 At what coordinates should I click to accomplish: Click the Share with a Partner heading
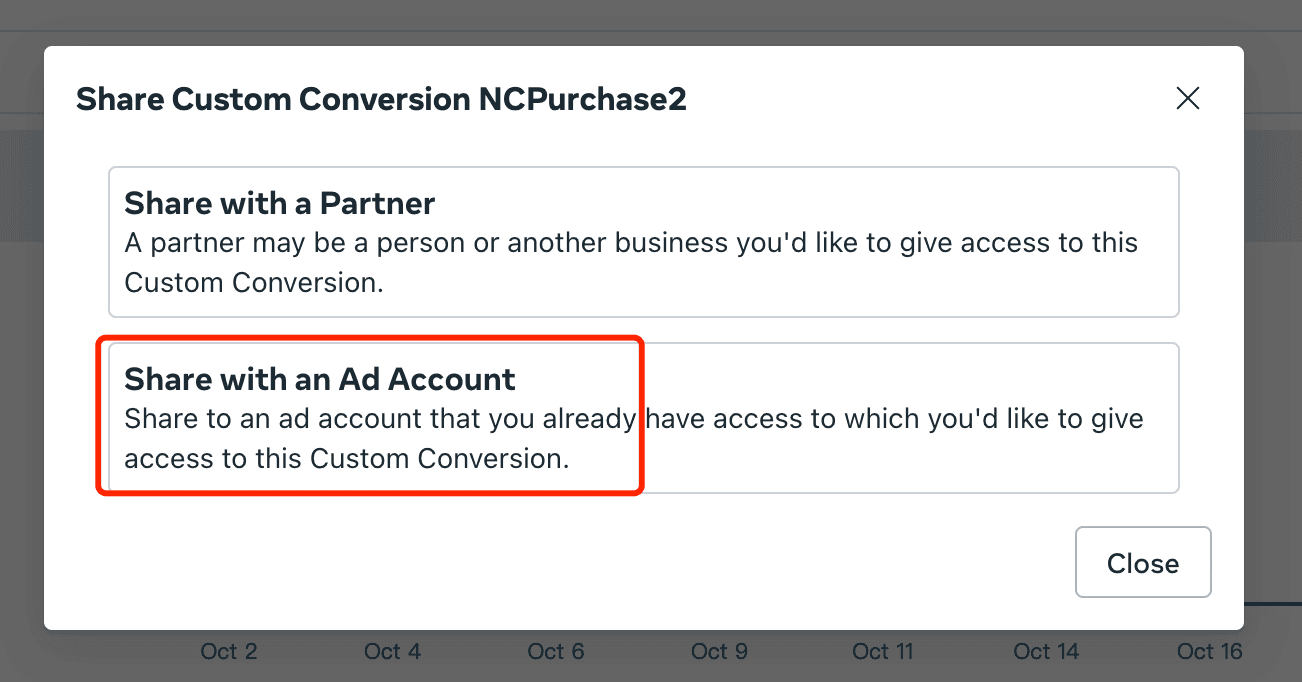tap(279, 203)
